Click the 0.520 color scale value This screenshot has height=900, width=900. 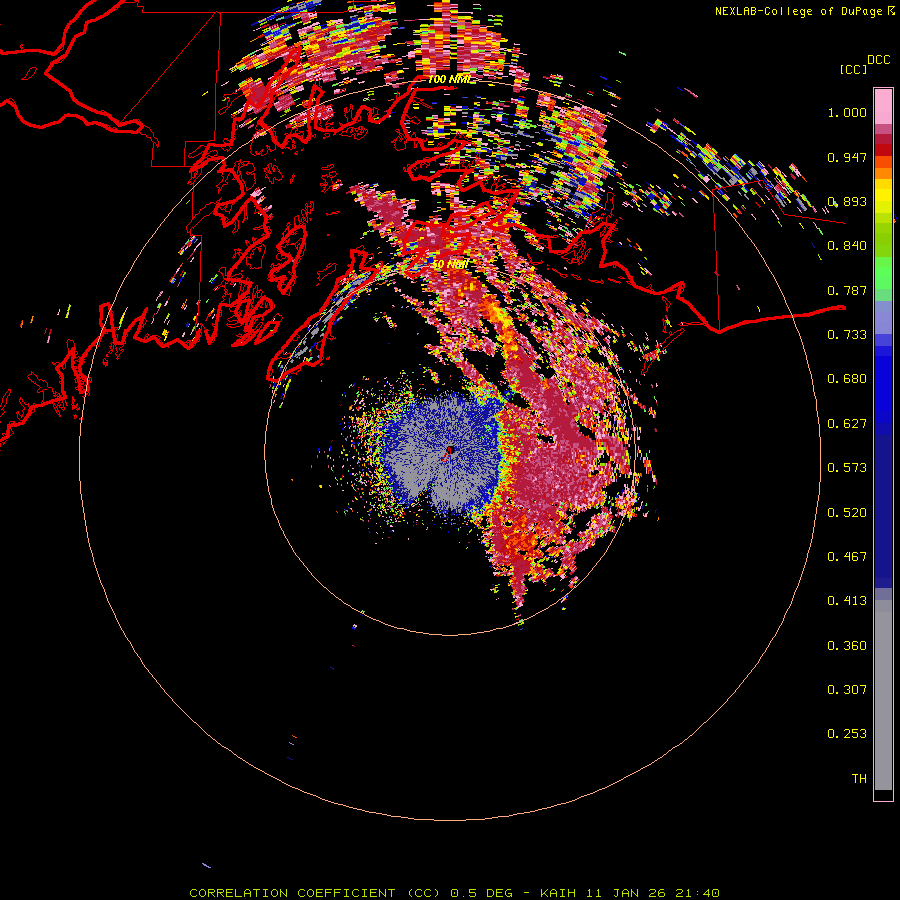(x=847, y=513)
